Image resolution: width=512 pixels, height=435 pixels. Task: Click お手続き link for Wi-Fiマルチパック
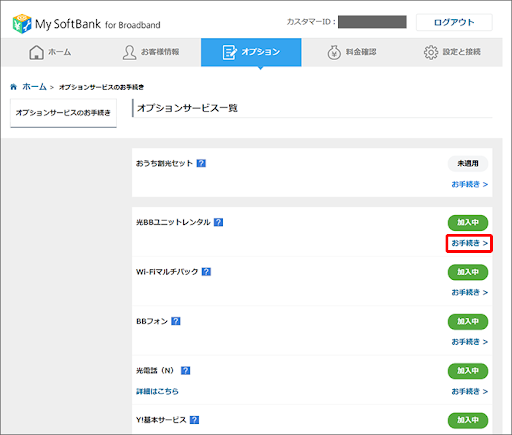pyautogui.click(x=469, y=292)
